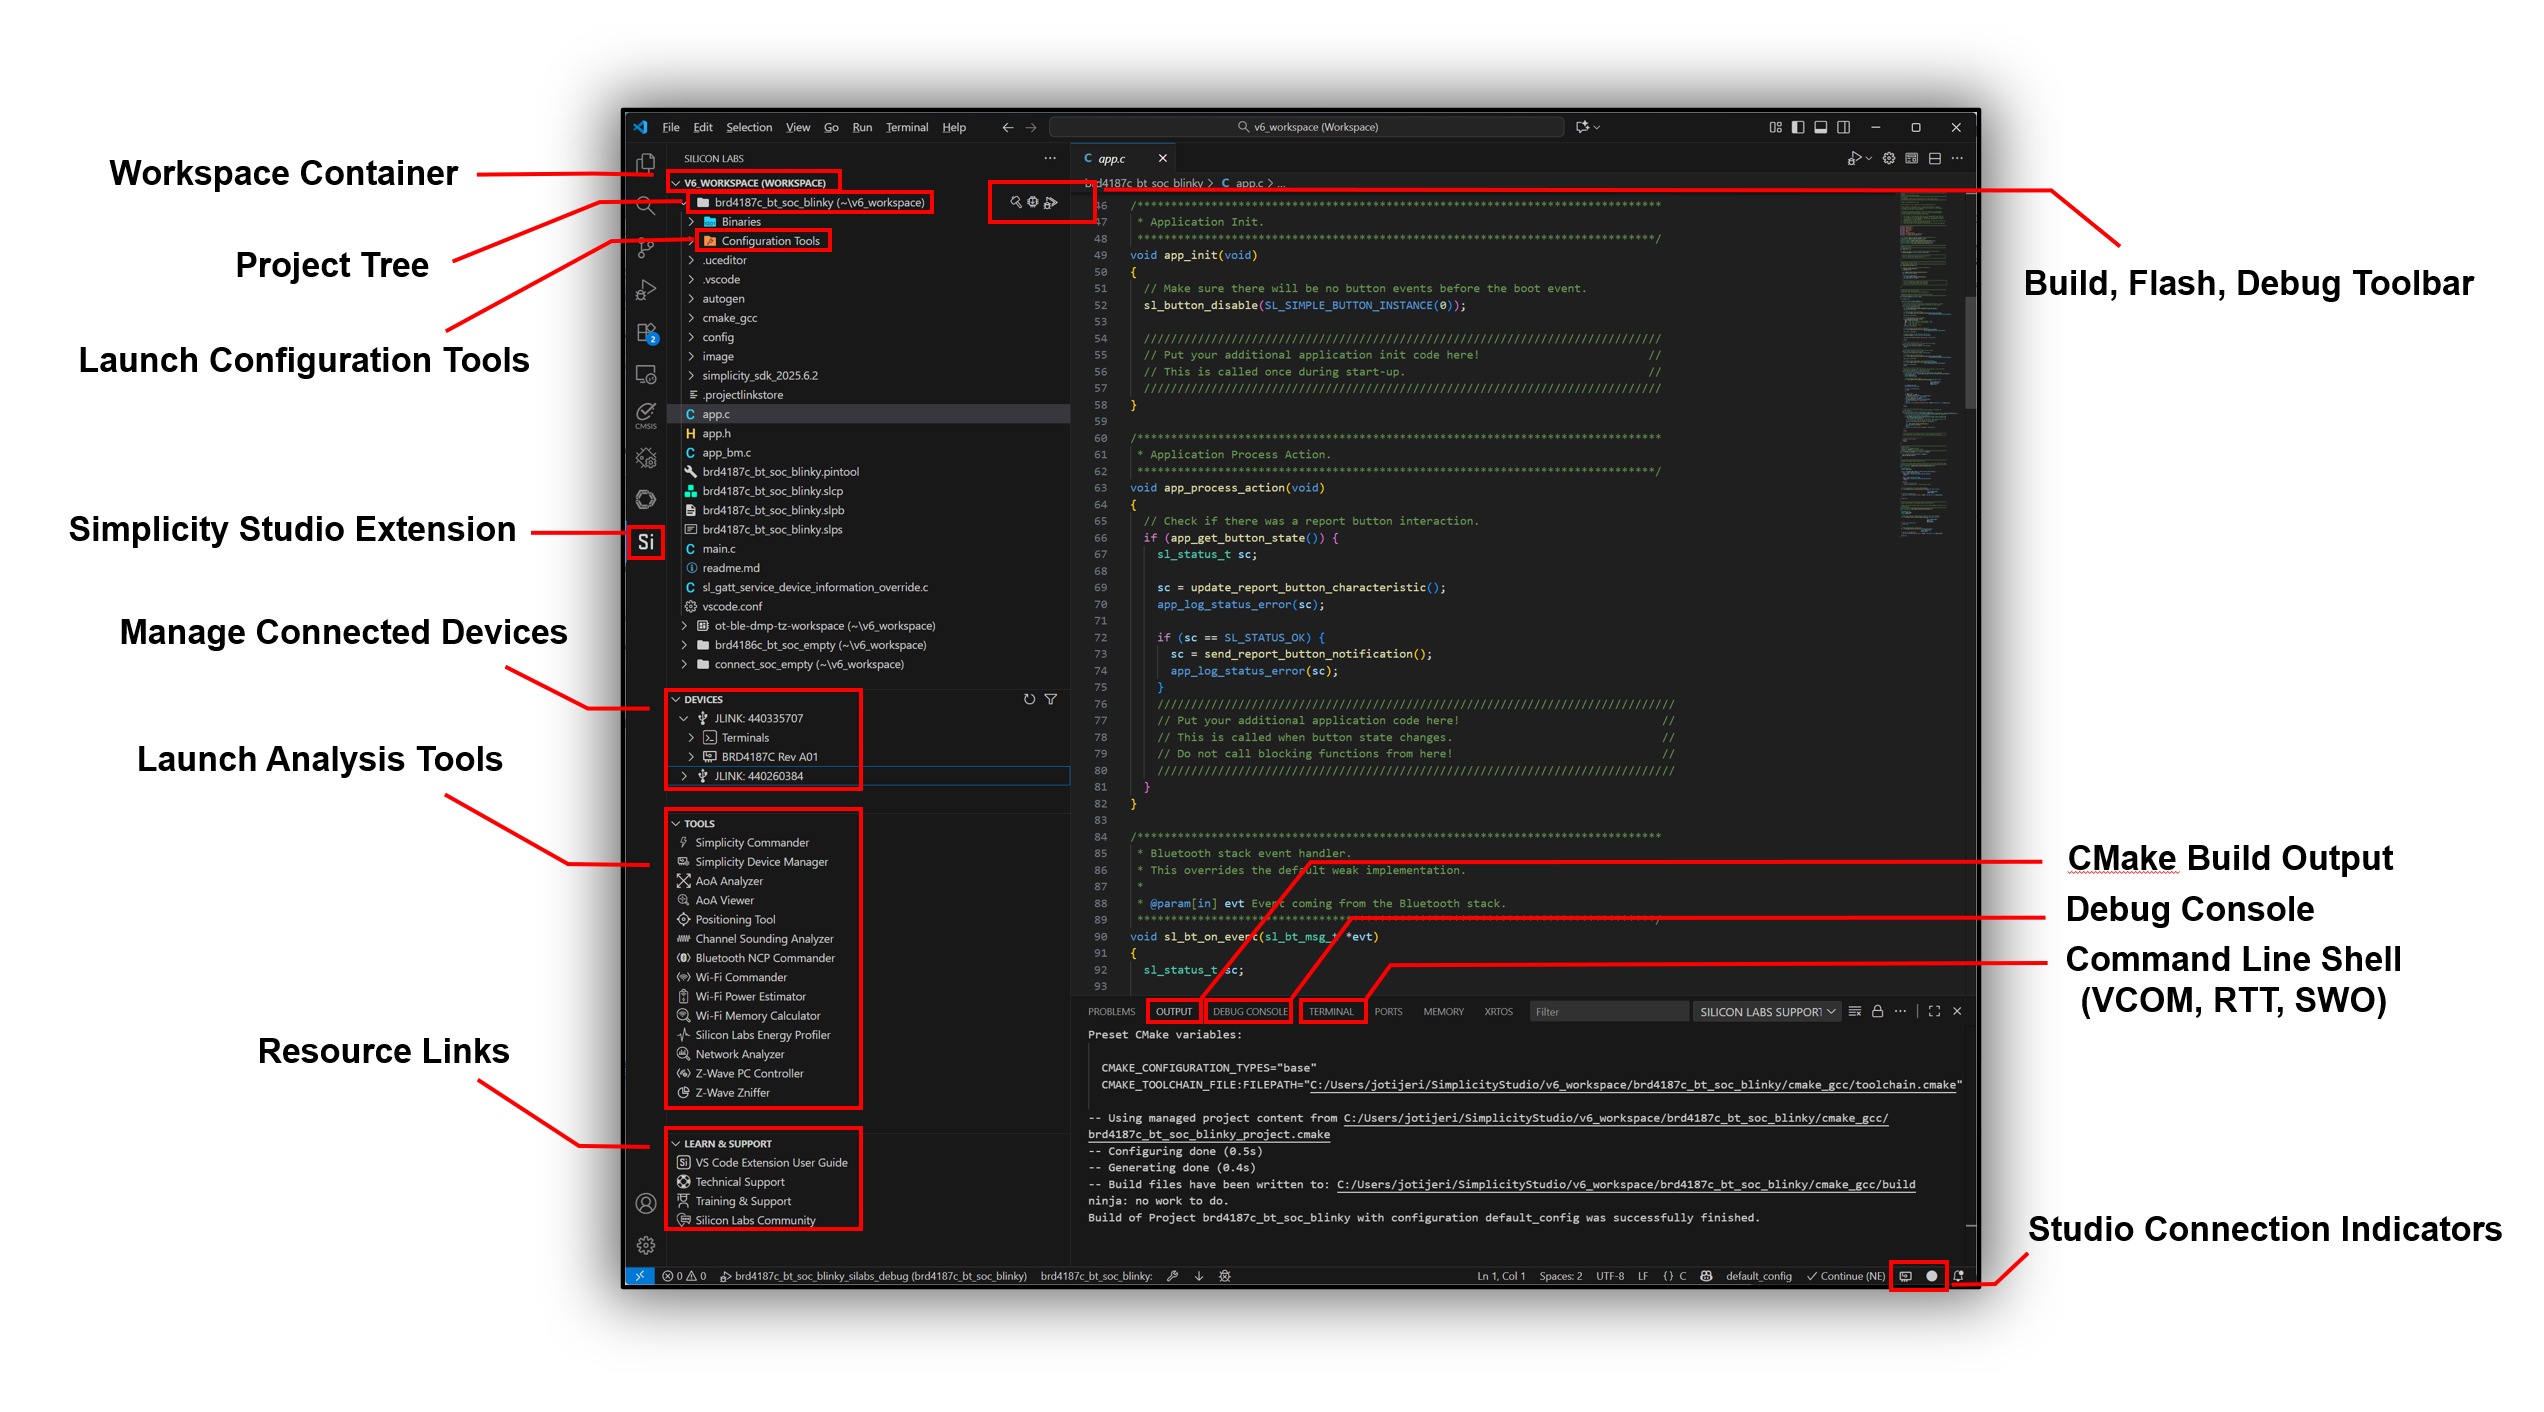Switch to the DEBUG CONSOLE tab
This screenshot has height=1412, width=2544.
(1248, 1011)
